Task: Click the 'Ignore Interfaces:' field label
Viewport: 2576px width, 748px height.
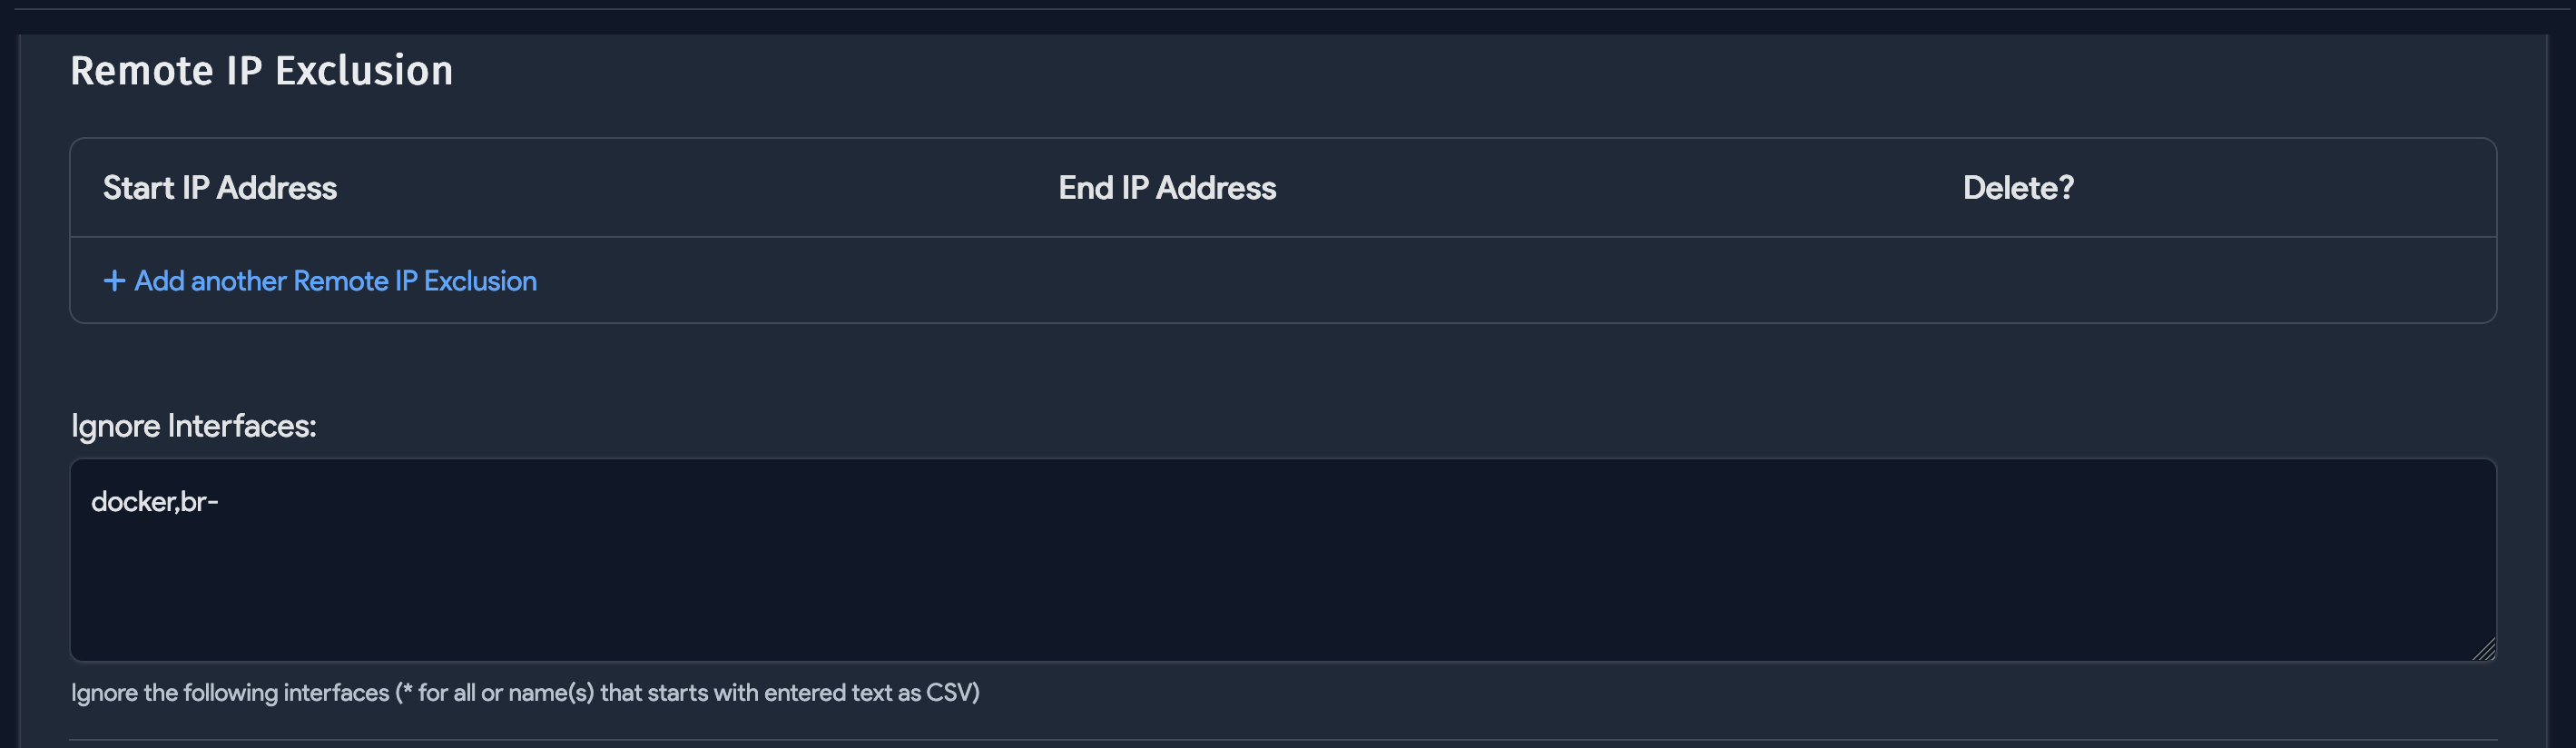Action: [x=193, y=426]
